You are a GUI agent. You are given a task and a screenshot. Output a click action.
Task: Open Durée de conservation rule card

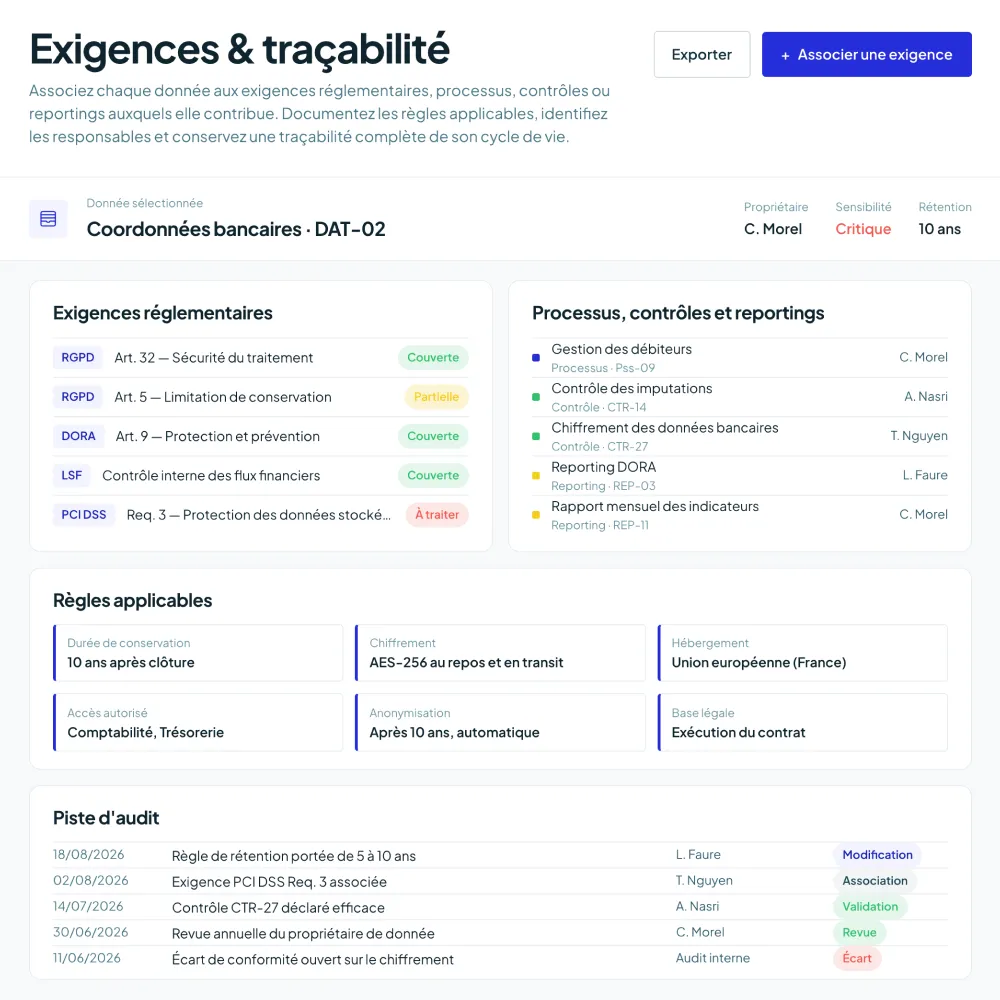[x=198, y=653]
